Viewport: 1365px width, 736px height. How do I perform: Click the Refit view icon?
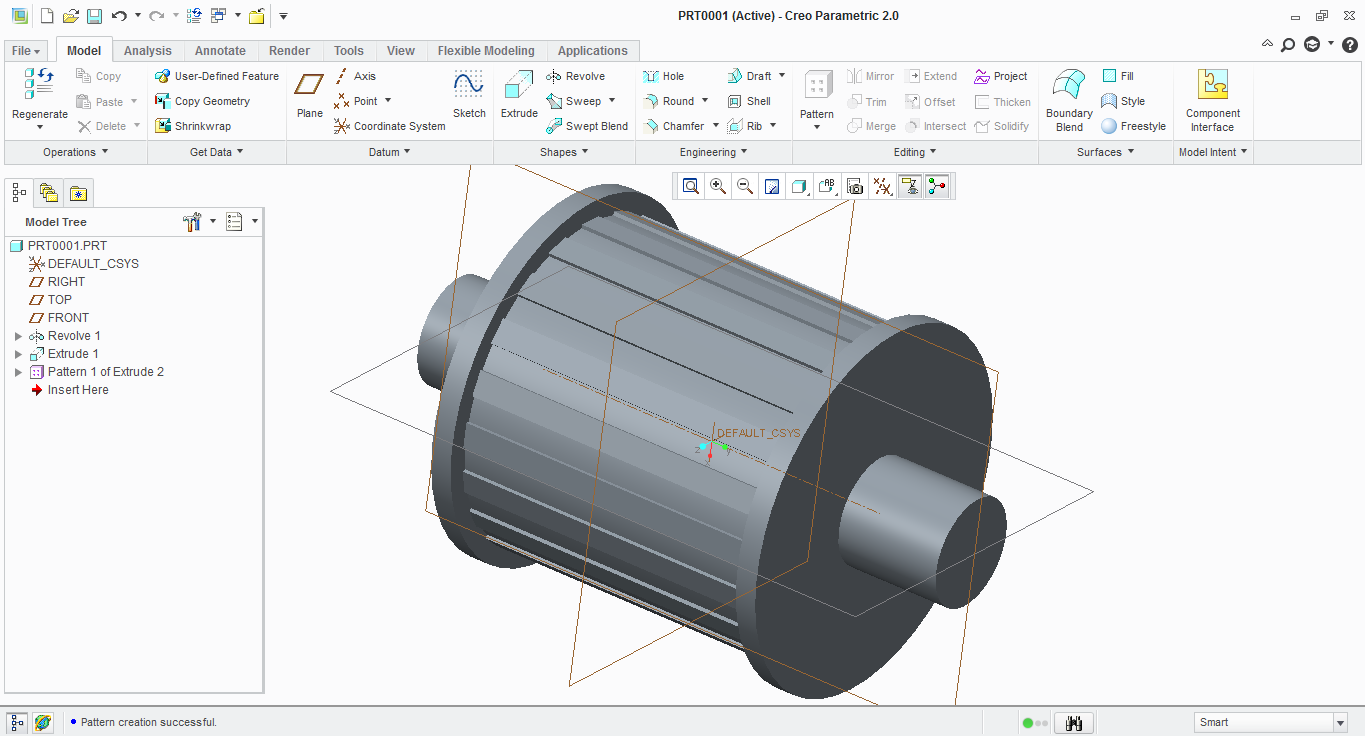[691, 186]
